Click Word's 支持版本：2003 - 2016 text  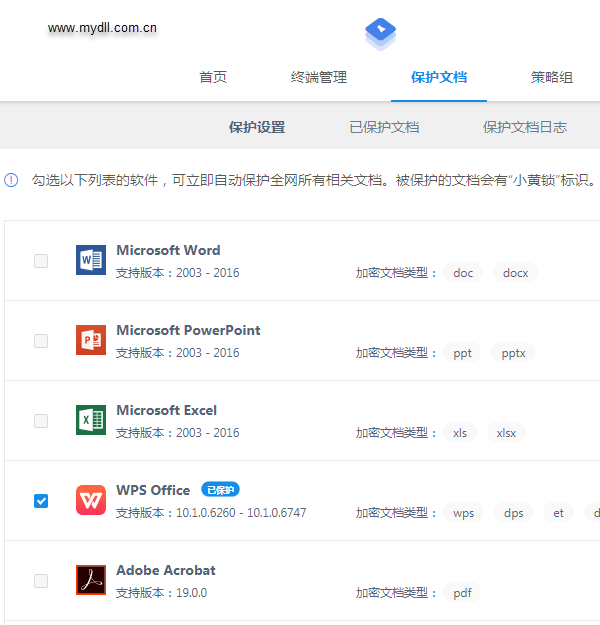pyautogui.click(x=177, y=273)
